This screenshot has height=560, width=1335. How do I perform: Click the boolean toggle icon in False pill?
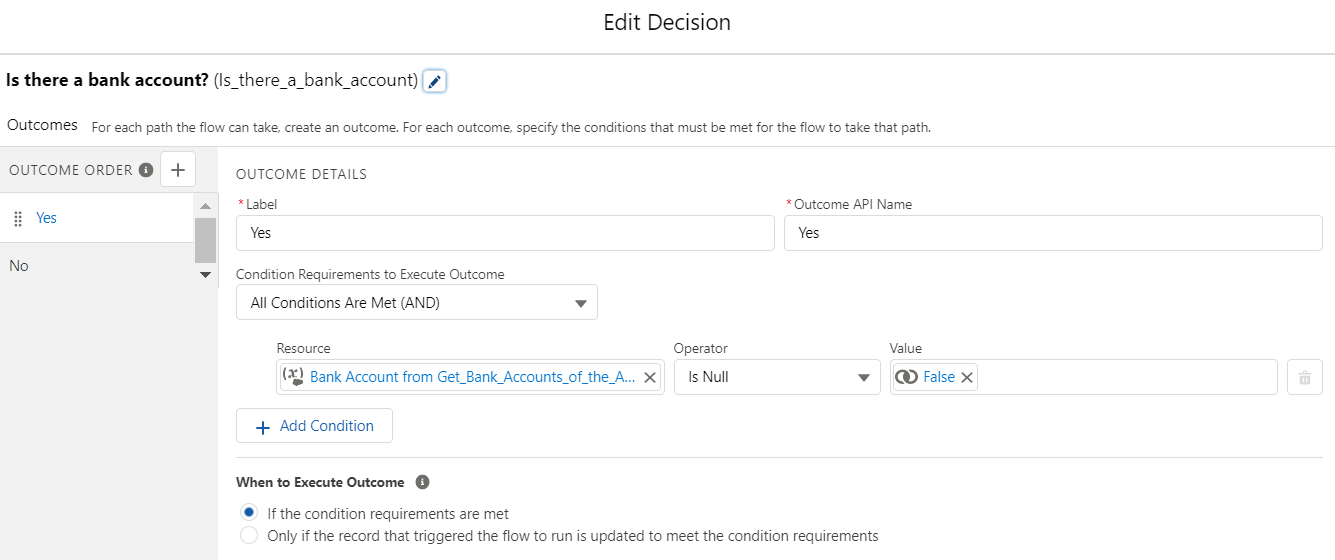(906, 377)
